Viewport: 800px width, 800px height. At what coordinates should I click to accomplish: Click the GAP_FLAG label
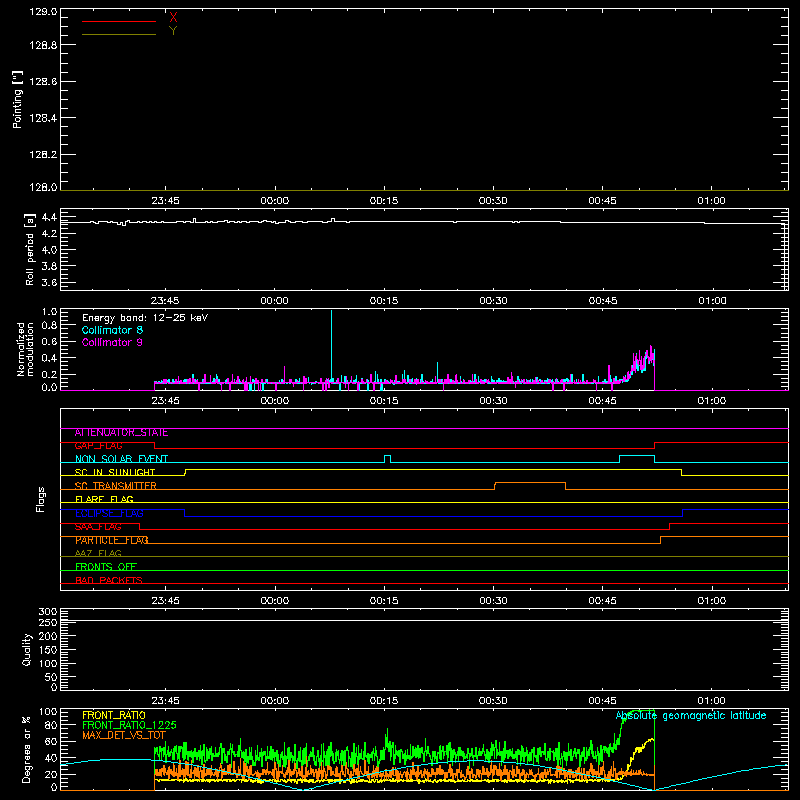coord(98,446)
